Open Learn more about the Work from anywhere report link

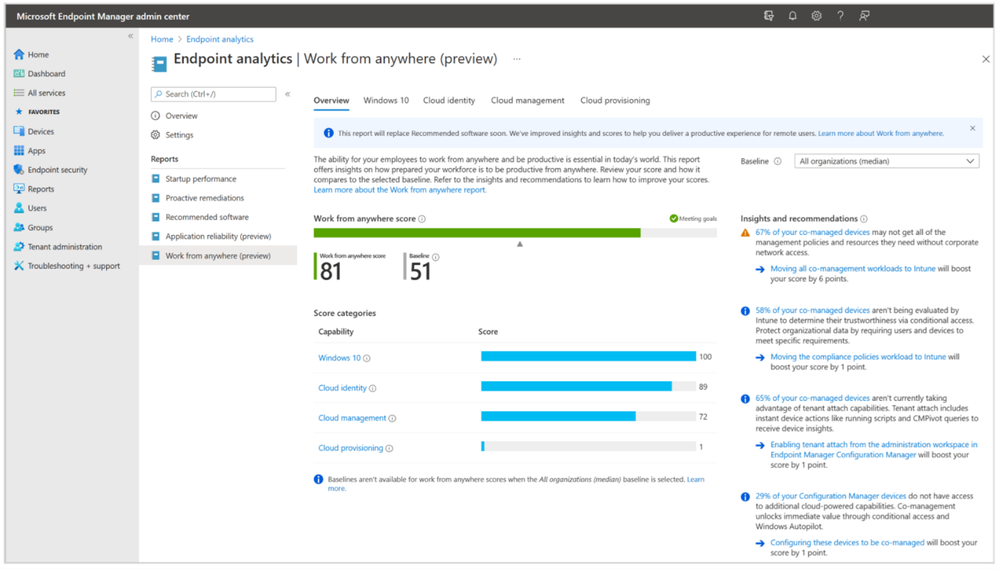399,190
